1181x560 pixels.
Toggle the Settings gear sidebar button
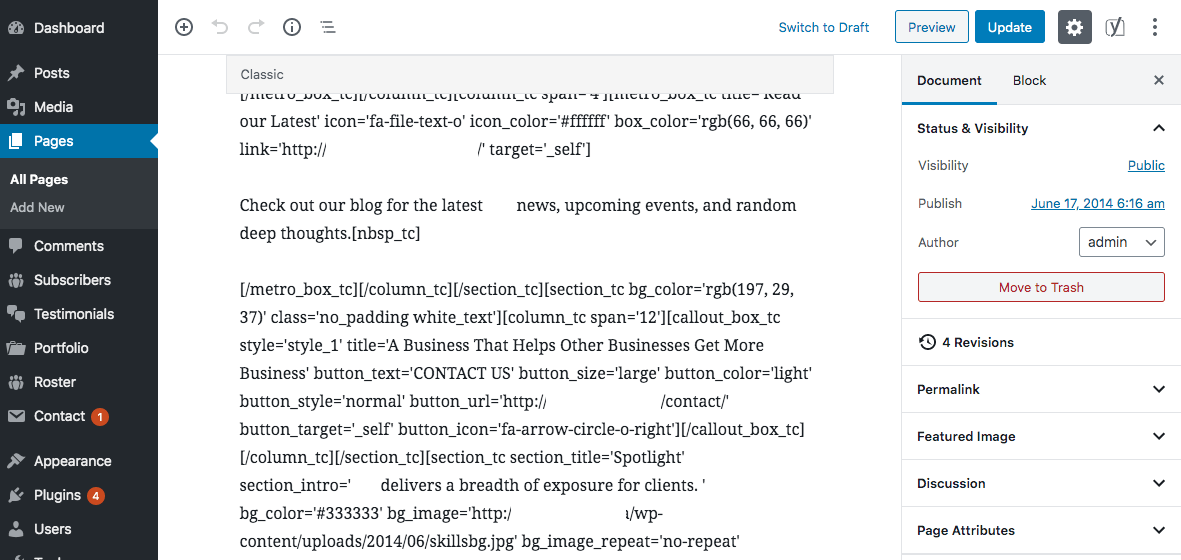click(1075, 27)
